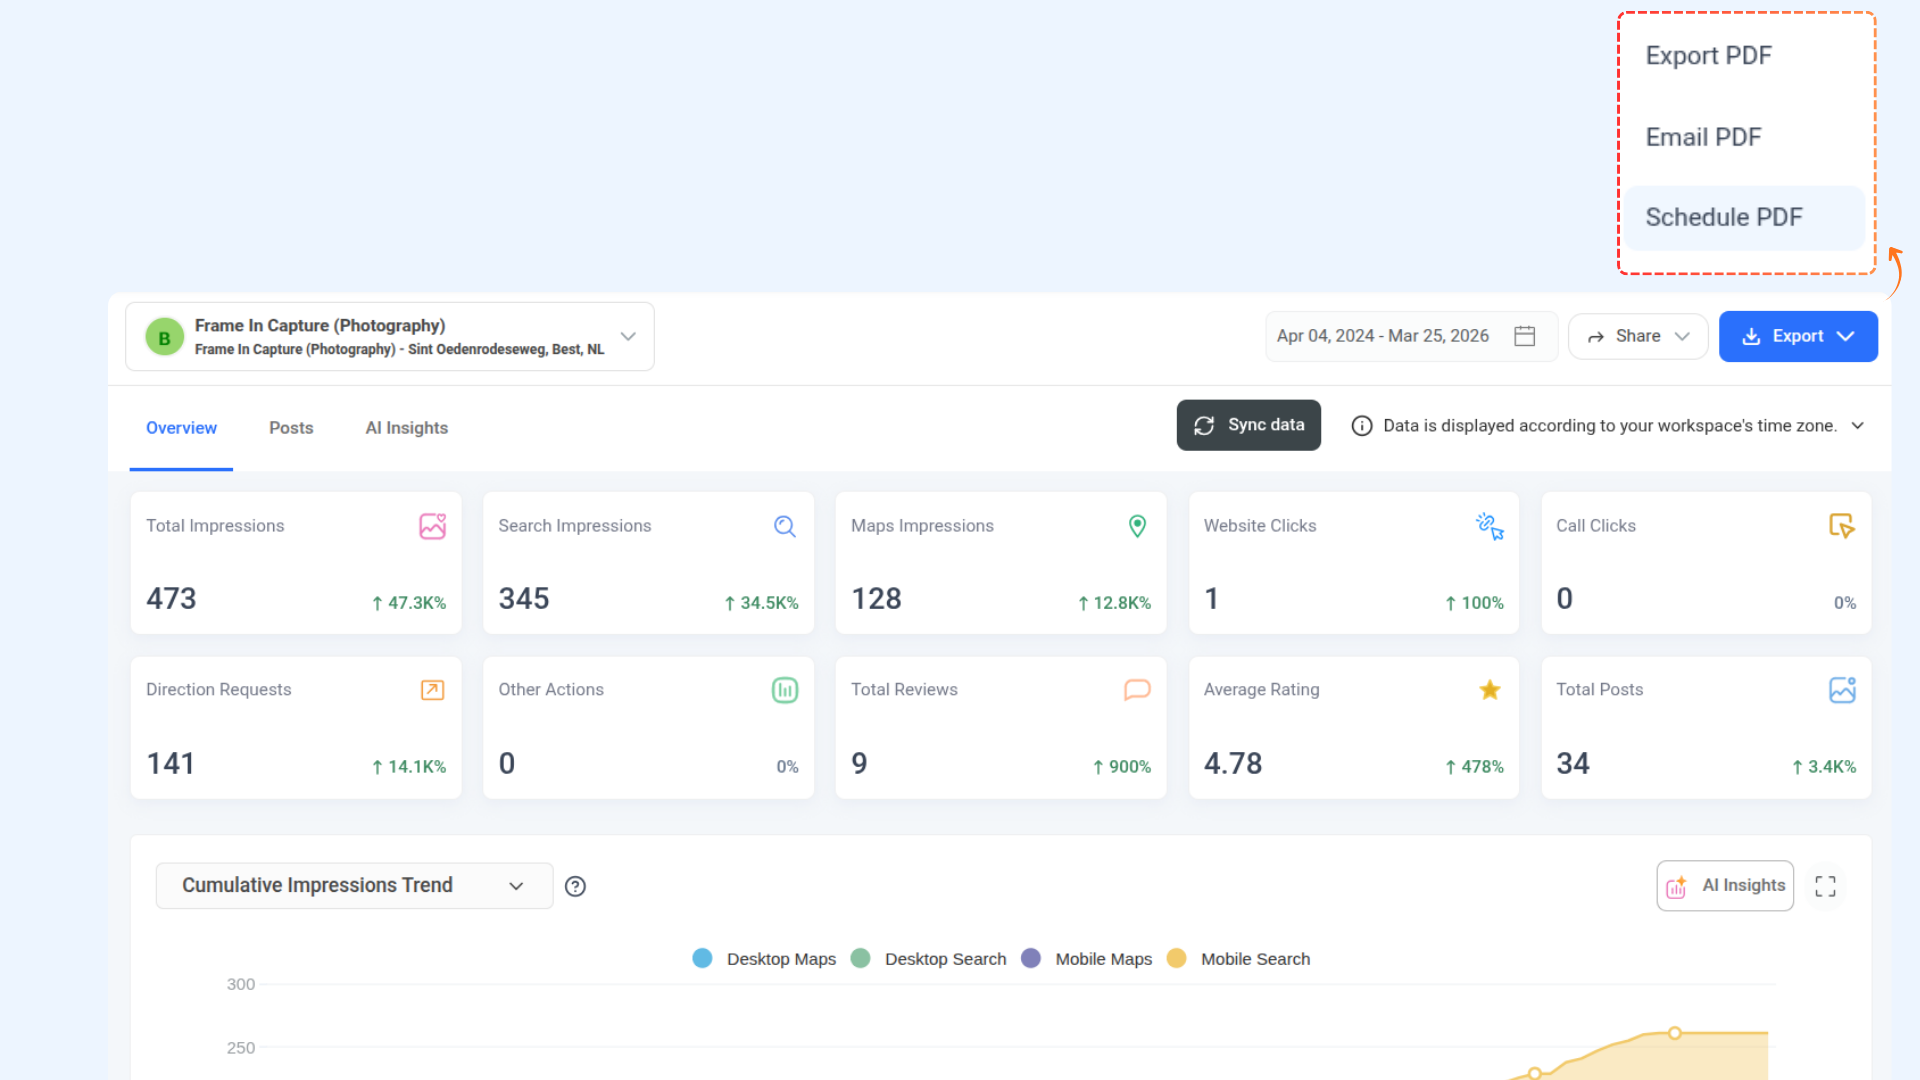
Task: Click the Total Reviews chat bubble icon
Action: click(1137, 690)
